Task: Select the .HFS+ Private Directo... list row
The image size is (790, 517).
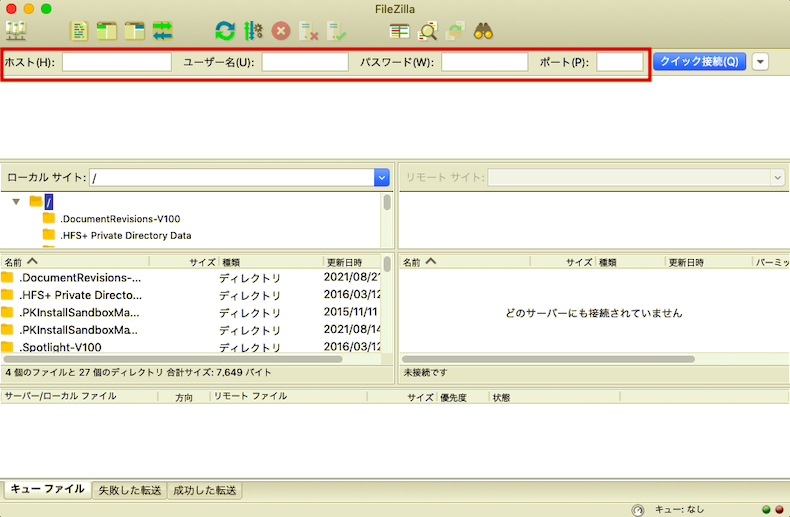Action: [x=190, y=295]
